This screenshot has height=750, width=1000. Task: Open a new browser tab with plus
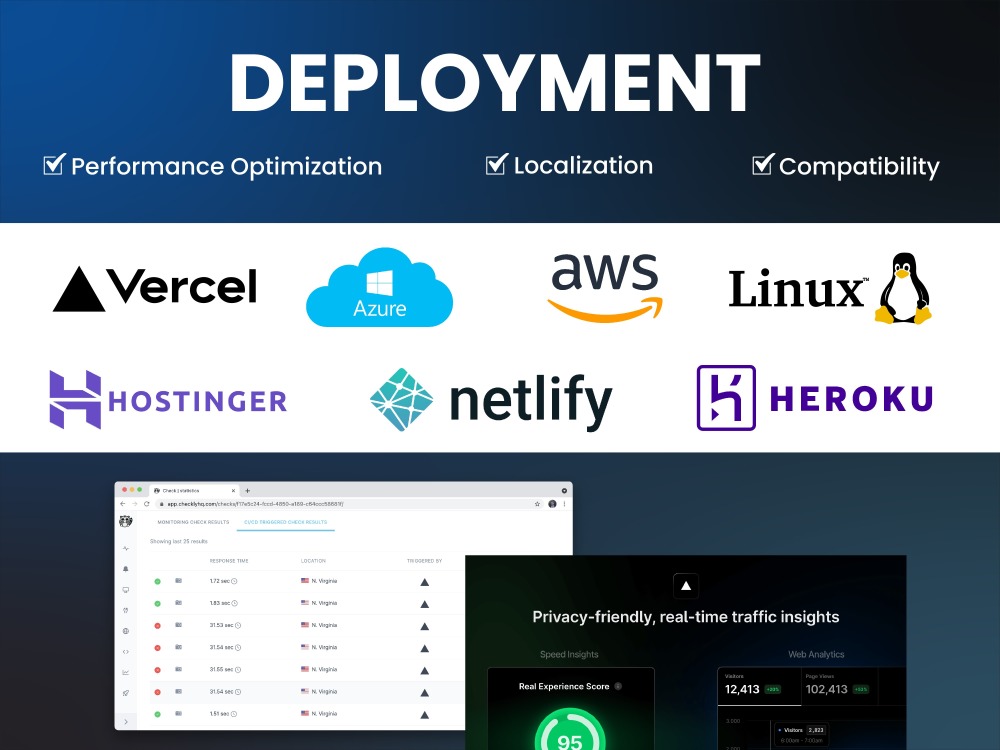[247, 490]
